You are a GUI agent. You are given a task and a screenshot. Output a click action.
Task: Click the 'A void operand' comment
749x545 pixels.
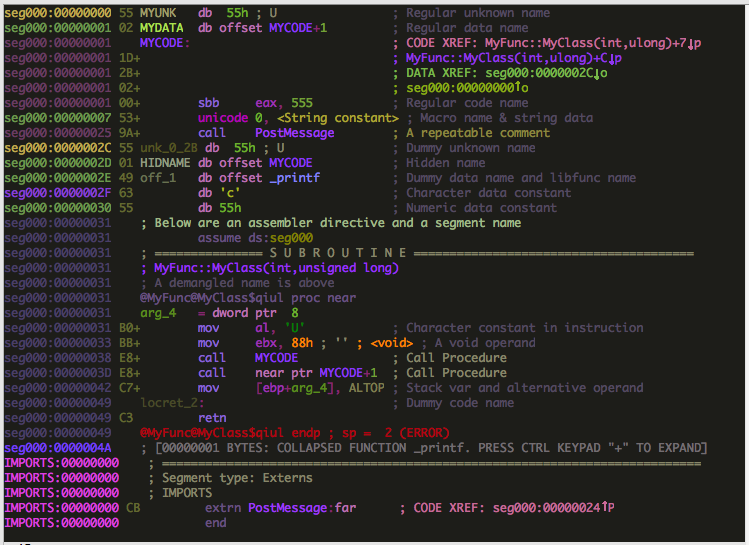tap(485, 343)
